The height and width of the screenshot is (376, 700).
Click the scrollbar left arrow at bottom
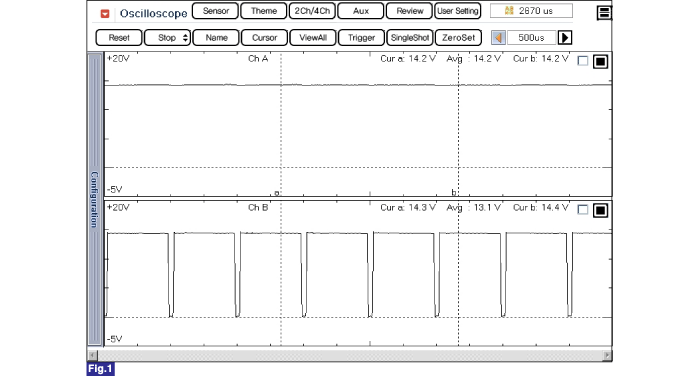pyautogui.click(x=92, y=355)
